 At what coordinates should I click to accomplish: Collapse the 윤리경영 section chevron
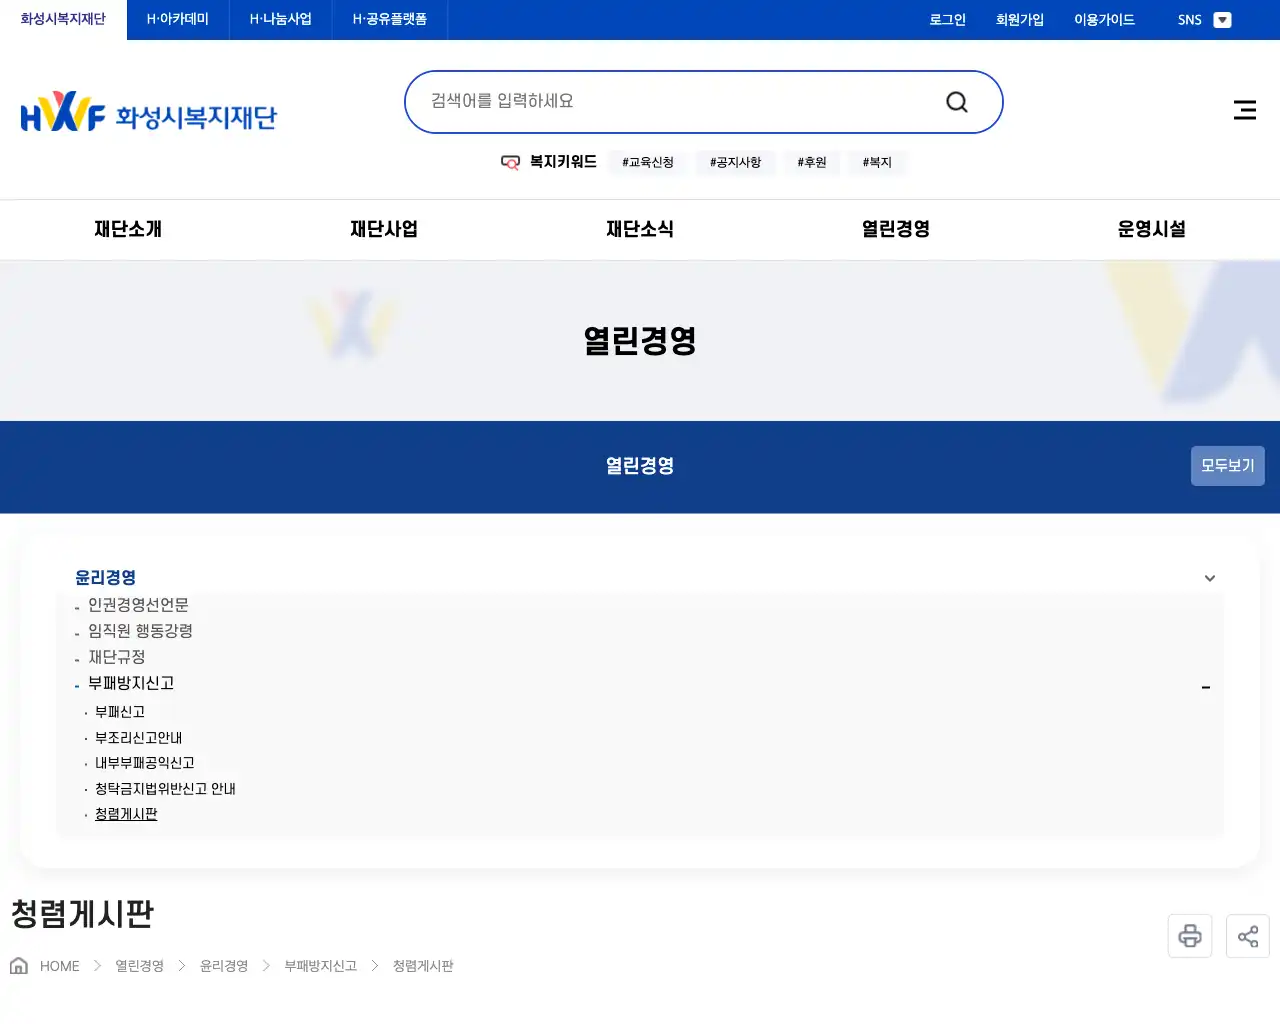click(1209, 578)
